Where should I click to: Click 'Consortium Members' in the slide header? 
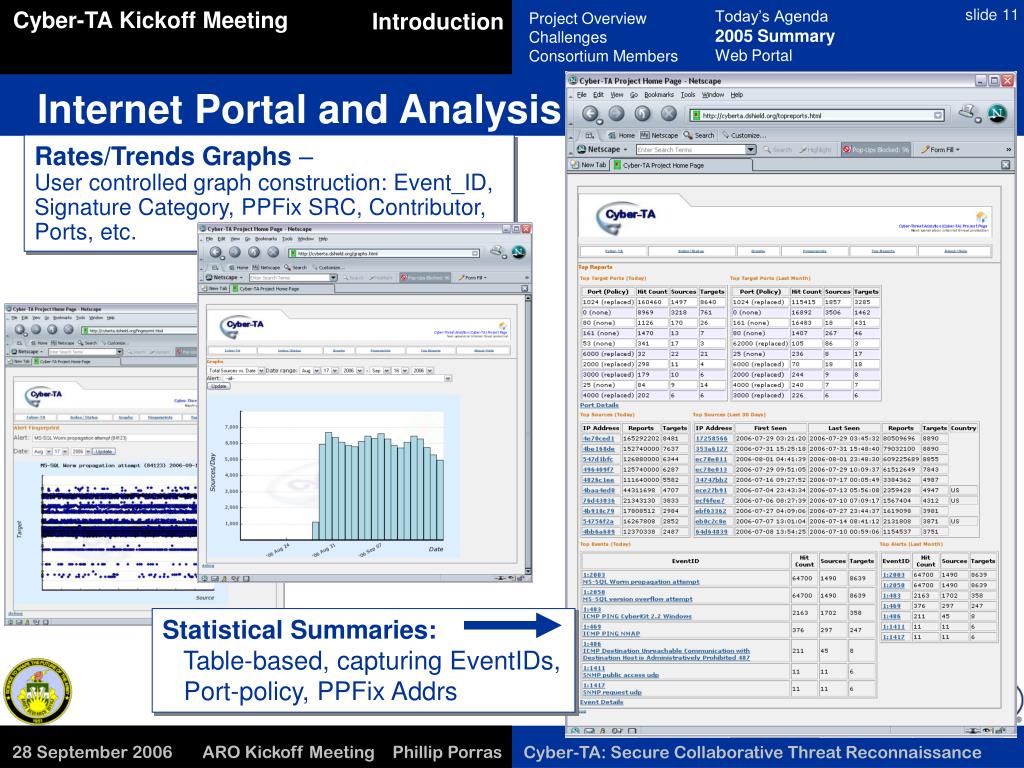click(x=603, y=56)
